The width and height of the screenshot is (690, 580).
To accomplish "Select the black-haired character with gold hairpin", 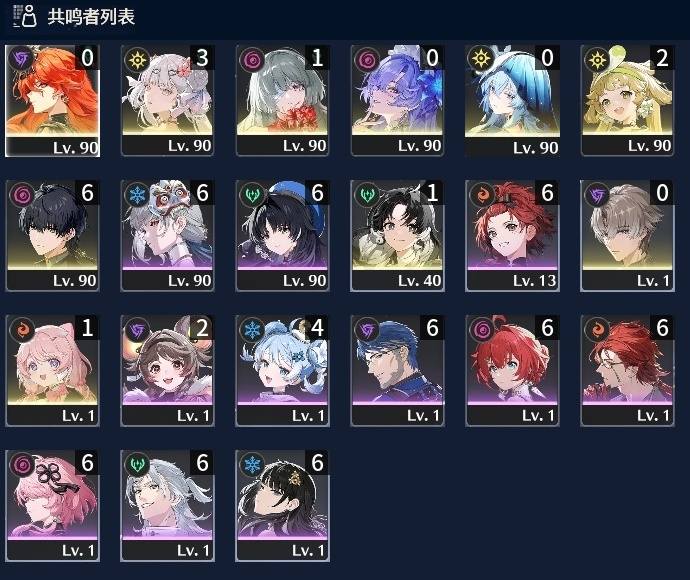I will coord(282,506).
